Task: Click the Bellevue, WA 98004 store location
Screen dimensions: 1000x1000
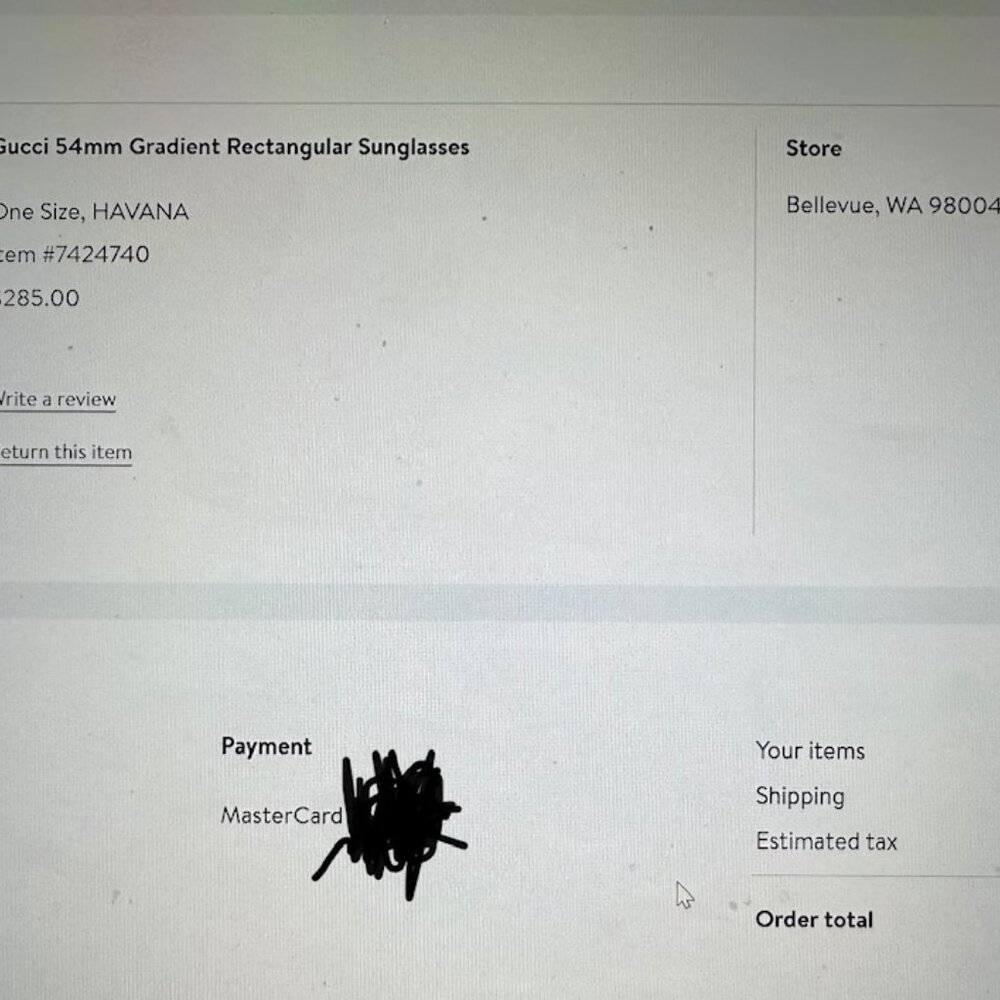Action: 893,205
